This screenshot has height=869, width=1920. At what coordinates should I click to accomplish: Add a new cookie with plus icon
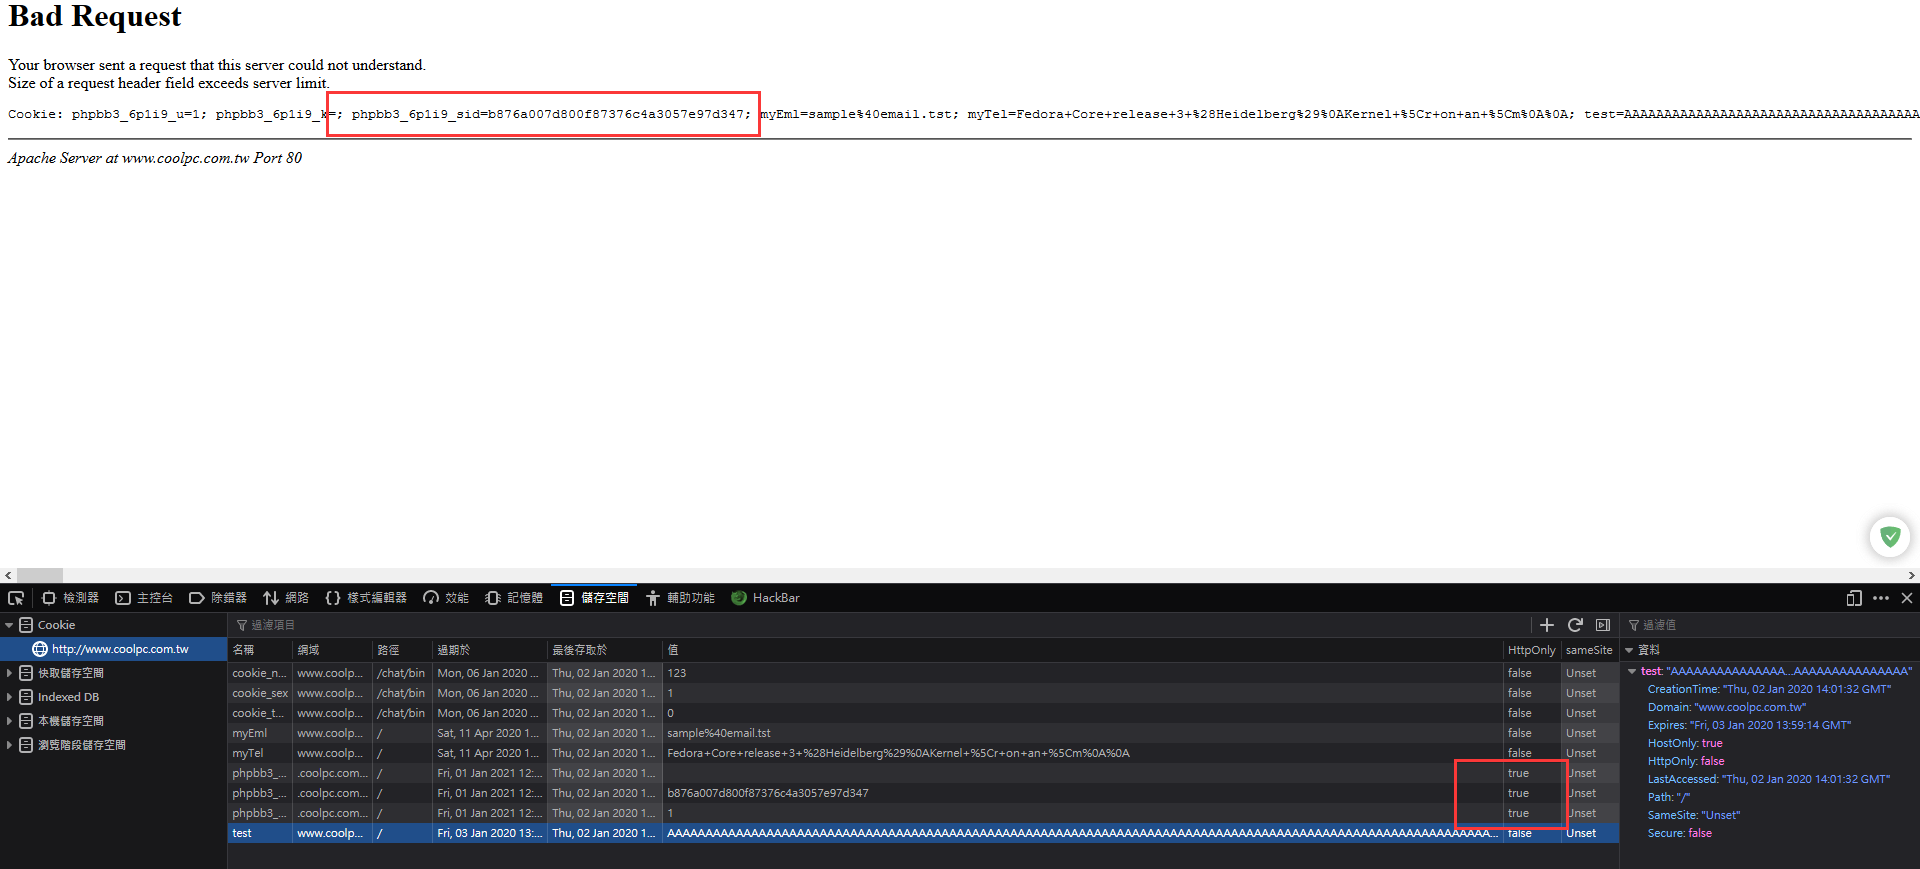1547,625
